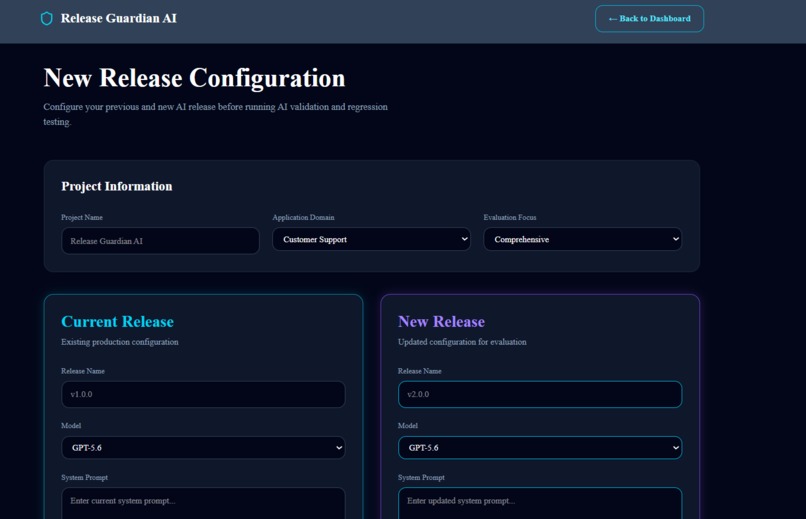
Task: Open the Current Release Model dropdown
Action: point(203,448)
